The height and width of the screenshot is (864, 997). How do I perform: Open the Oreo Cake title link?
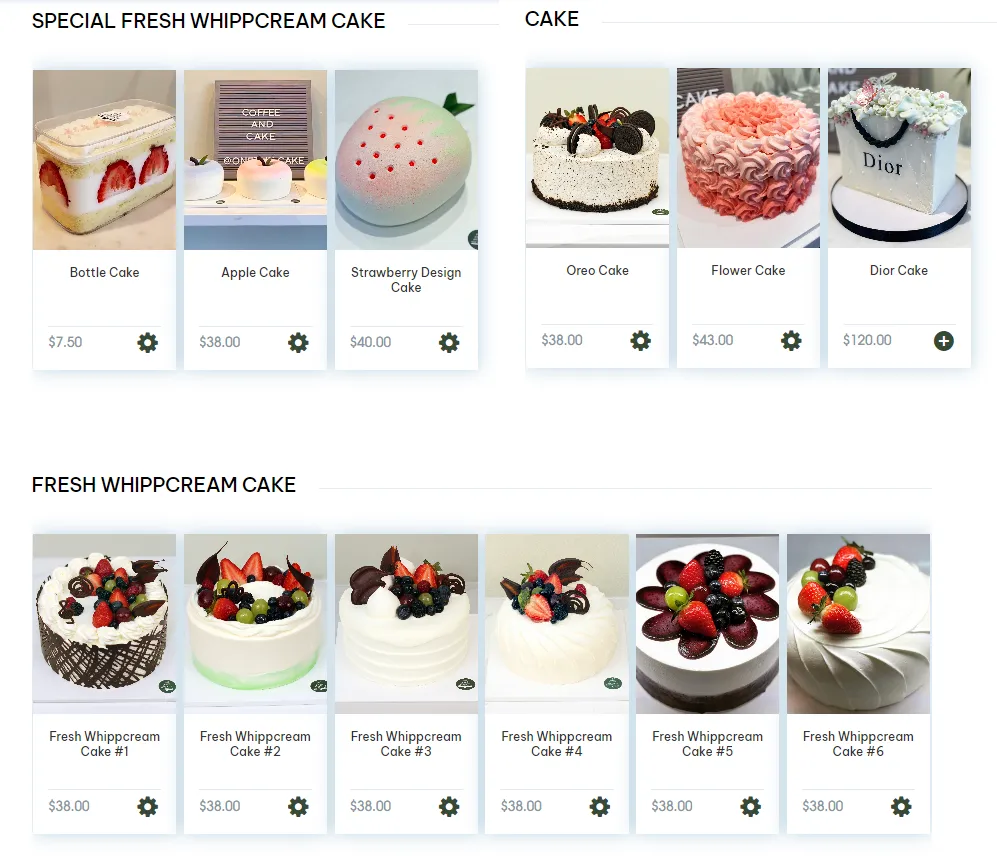(x=598, y=270)
